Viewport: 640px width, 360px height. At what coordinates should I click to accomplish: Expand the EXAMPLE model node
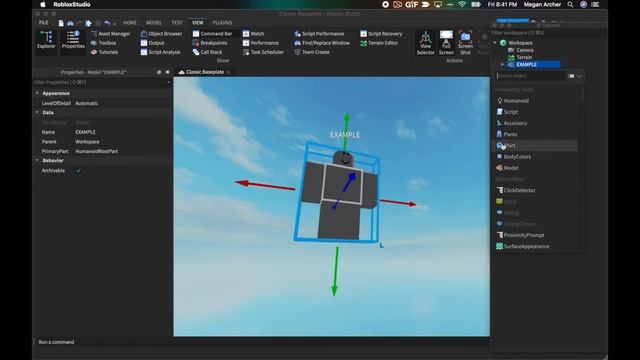point(502,64)
